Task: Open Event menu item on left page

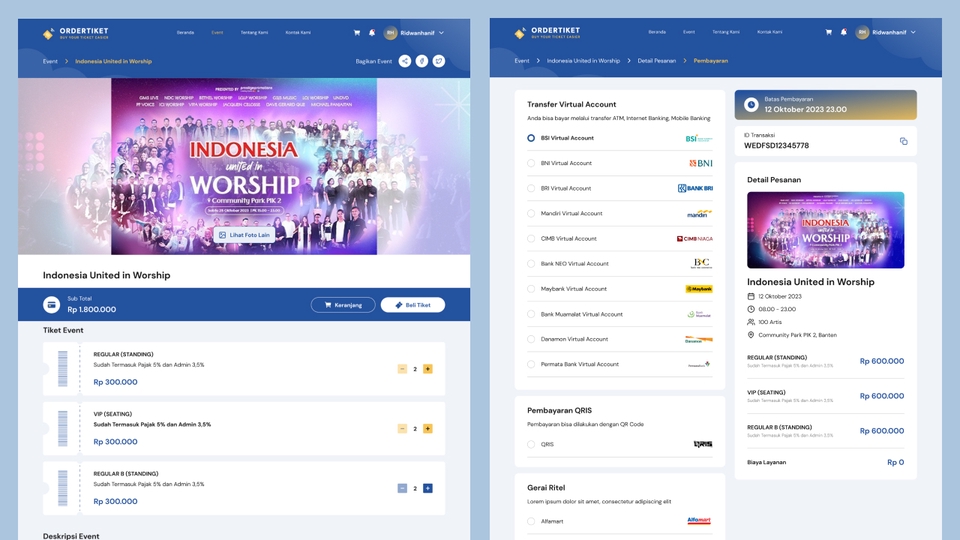Action: (217, 32)
